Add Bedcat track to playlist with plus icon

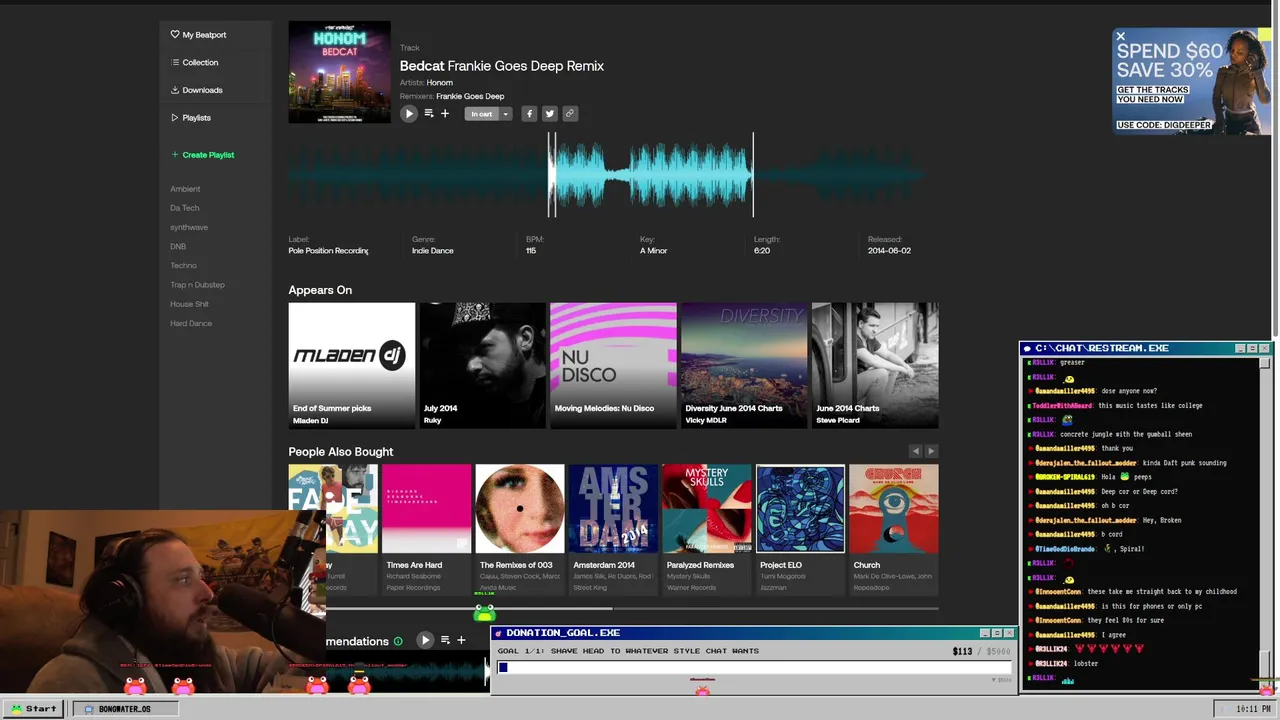445,114
